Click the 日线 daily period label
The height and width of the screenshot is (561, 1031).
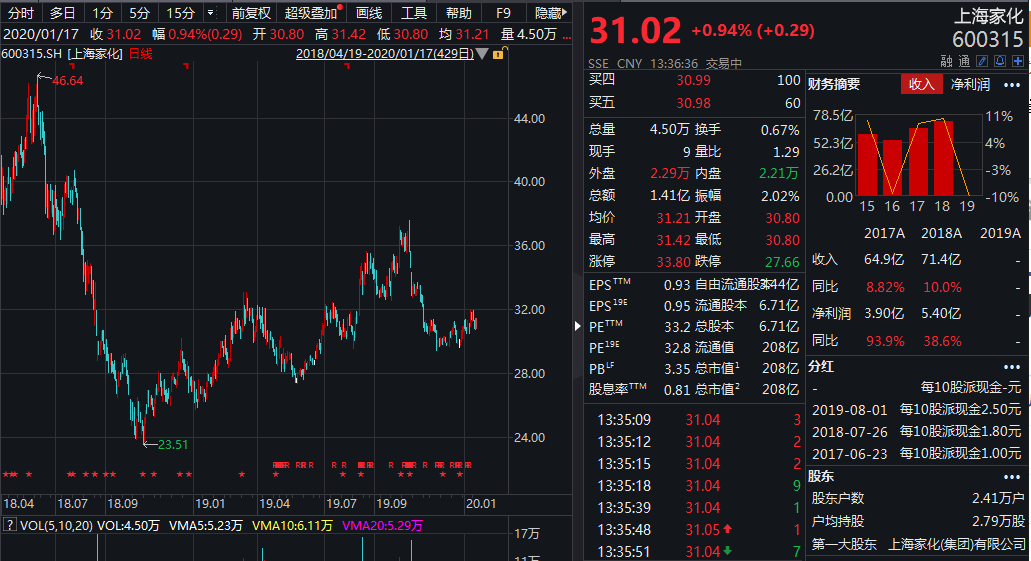[x=141, y=53]
